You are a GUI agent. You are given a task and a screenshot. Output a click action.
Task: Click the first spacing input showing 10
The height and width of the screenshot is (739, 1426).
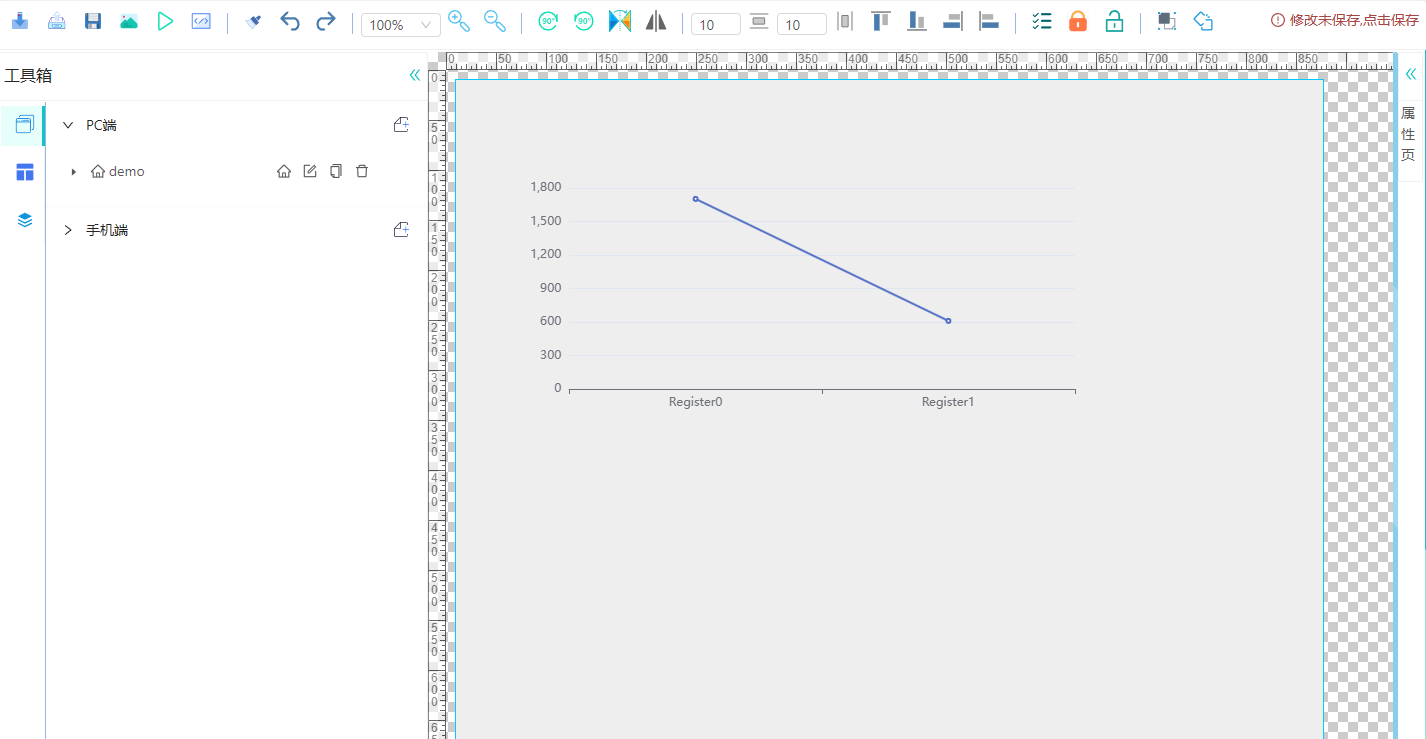pos(716,24)
